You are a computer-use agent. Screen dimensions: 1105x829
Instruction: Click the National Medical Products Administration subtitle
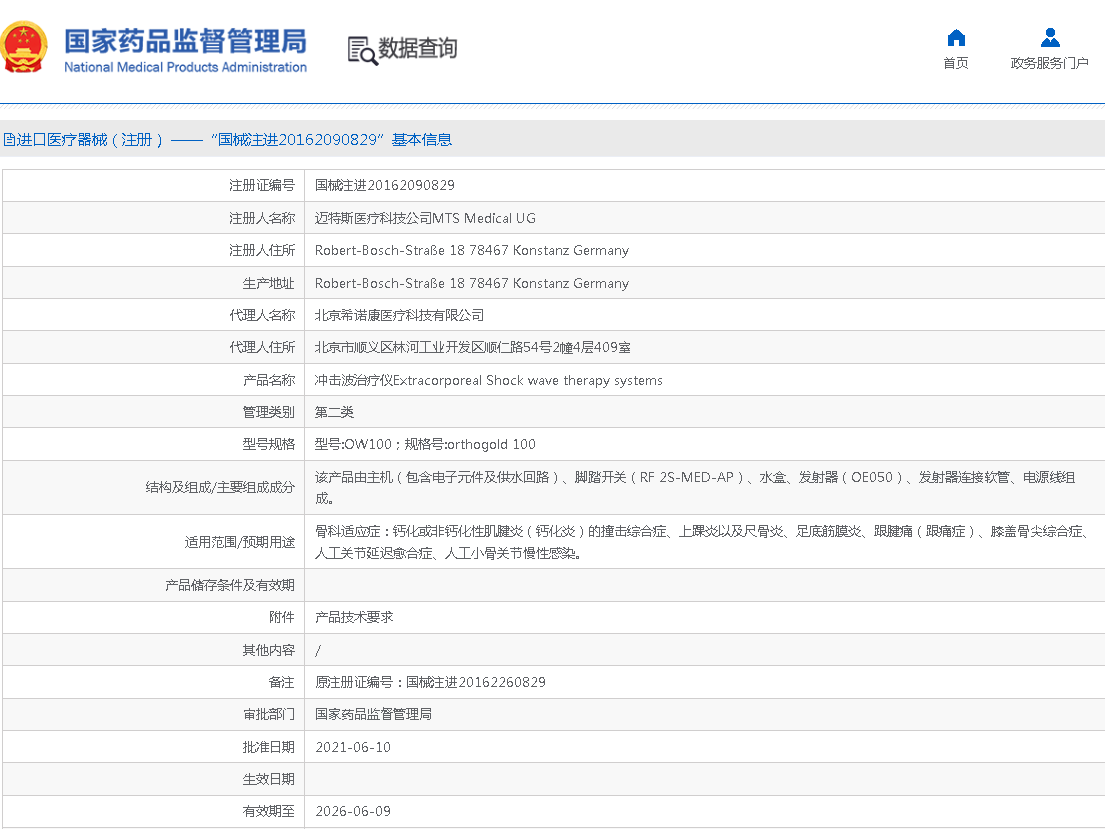(x=185, y=67)
